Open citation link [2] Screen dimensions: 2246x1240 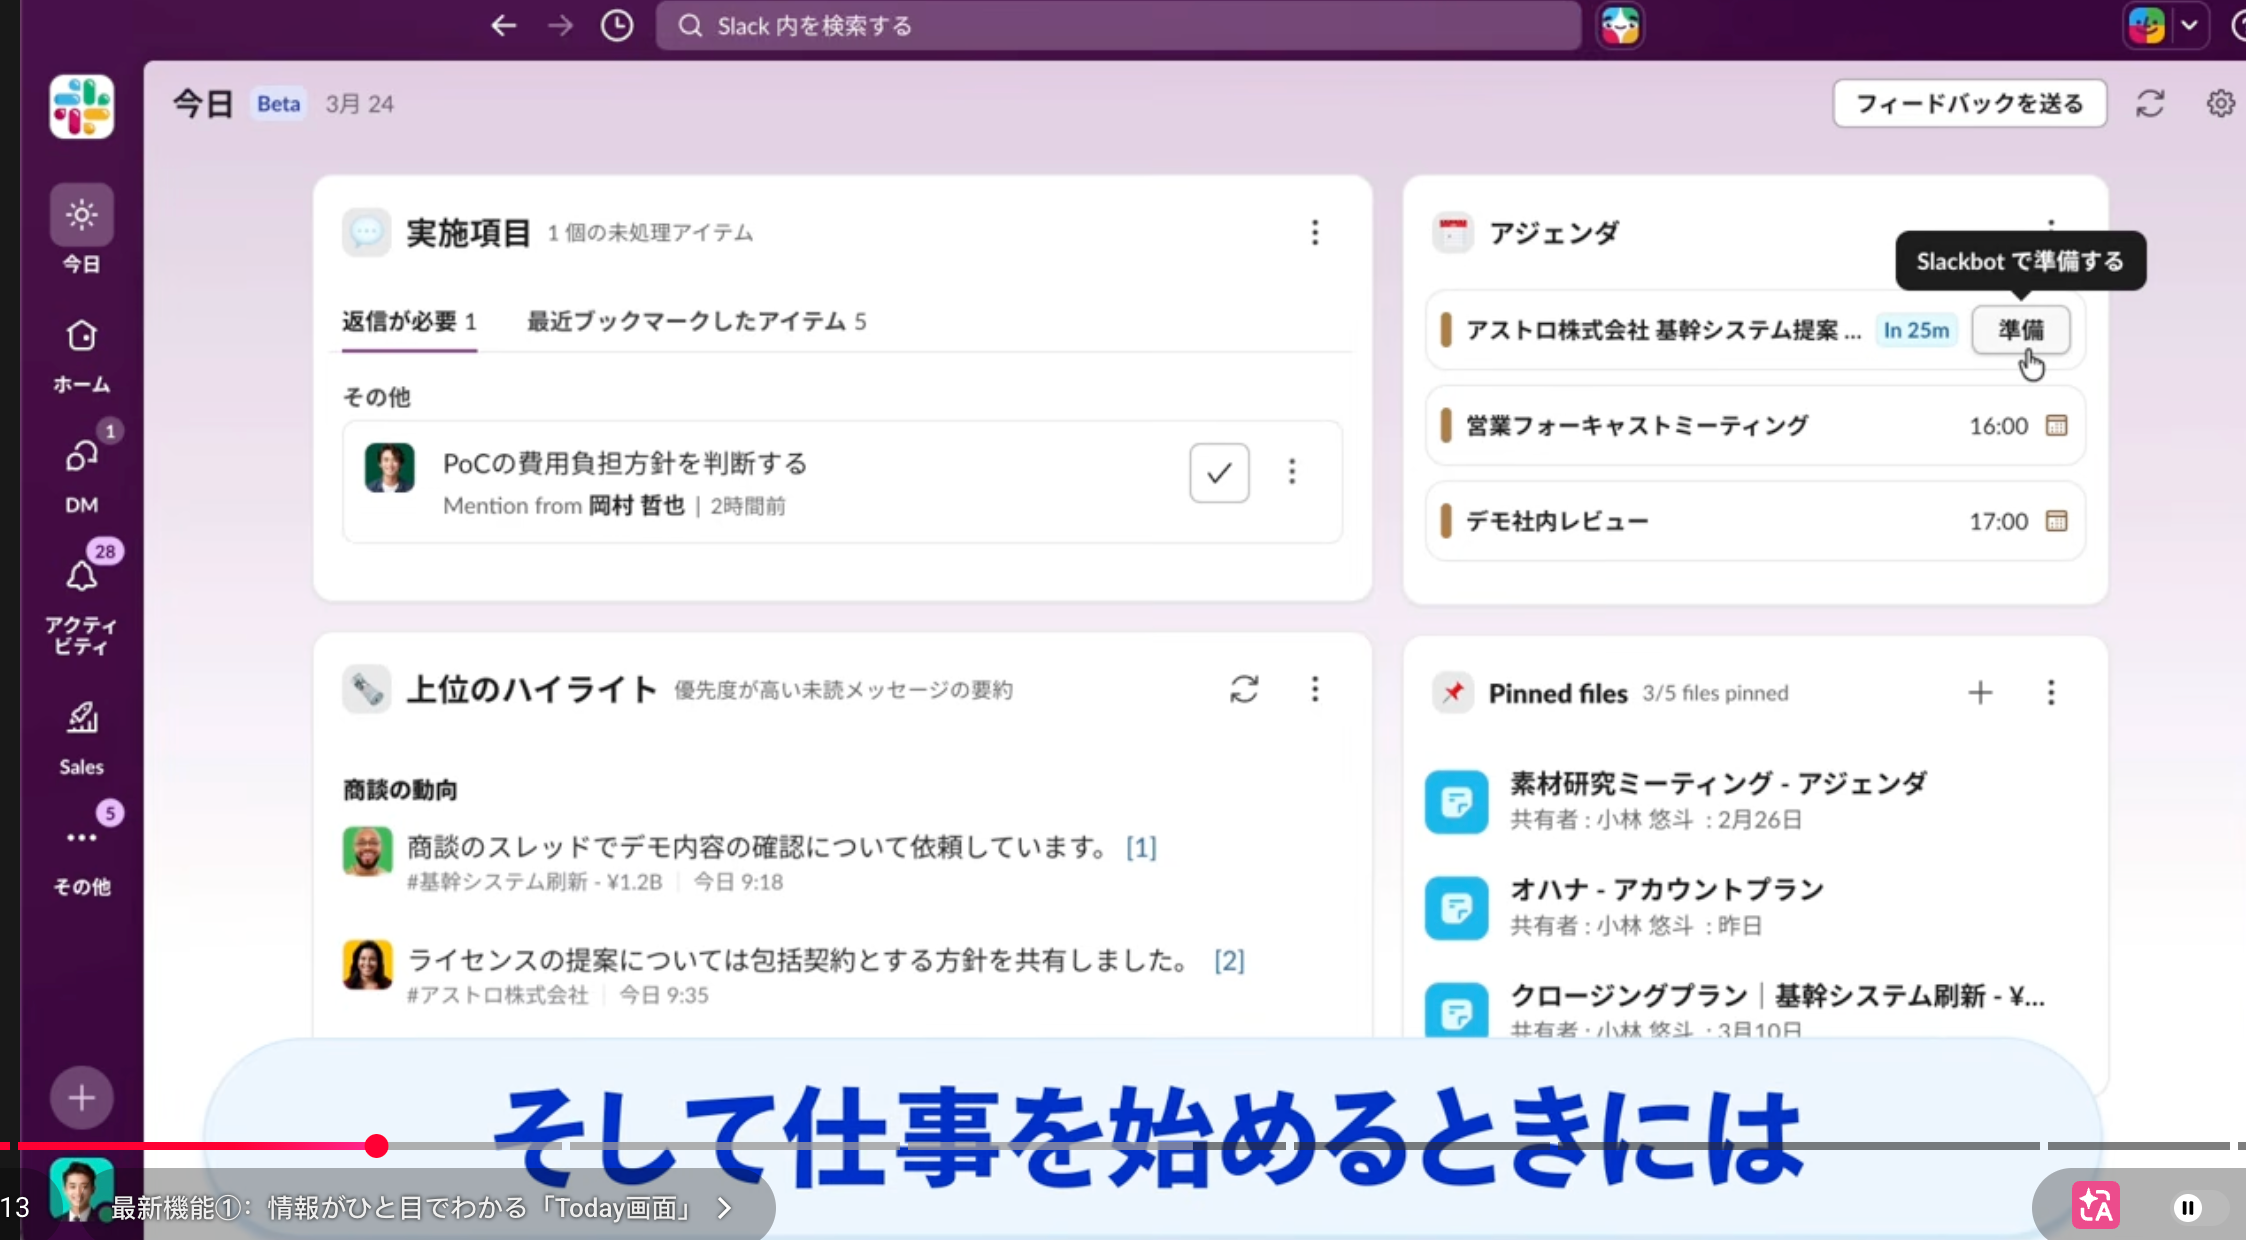coord(1229,960)
